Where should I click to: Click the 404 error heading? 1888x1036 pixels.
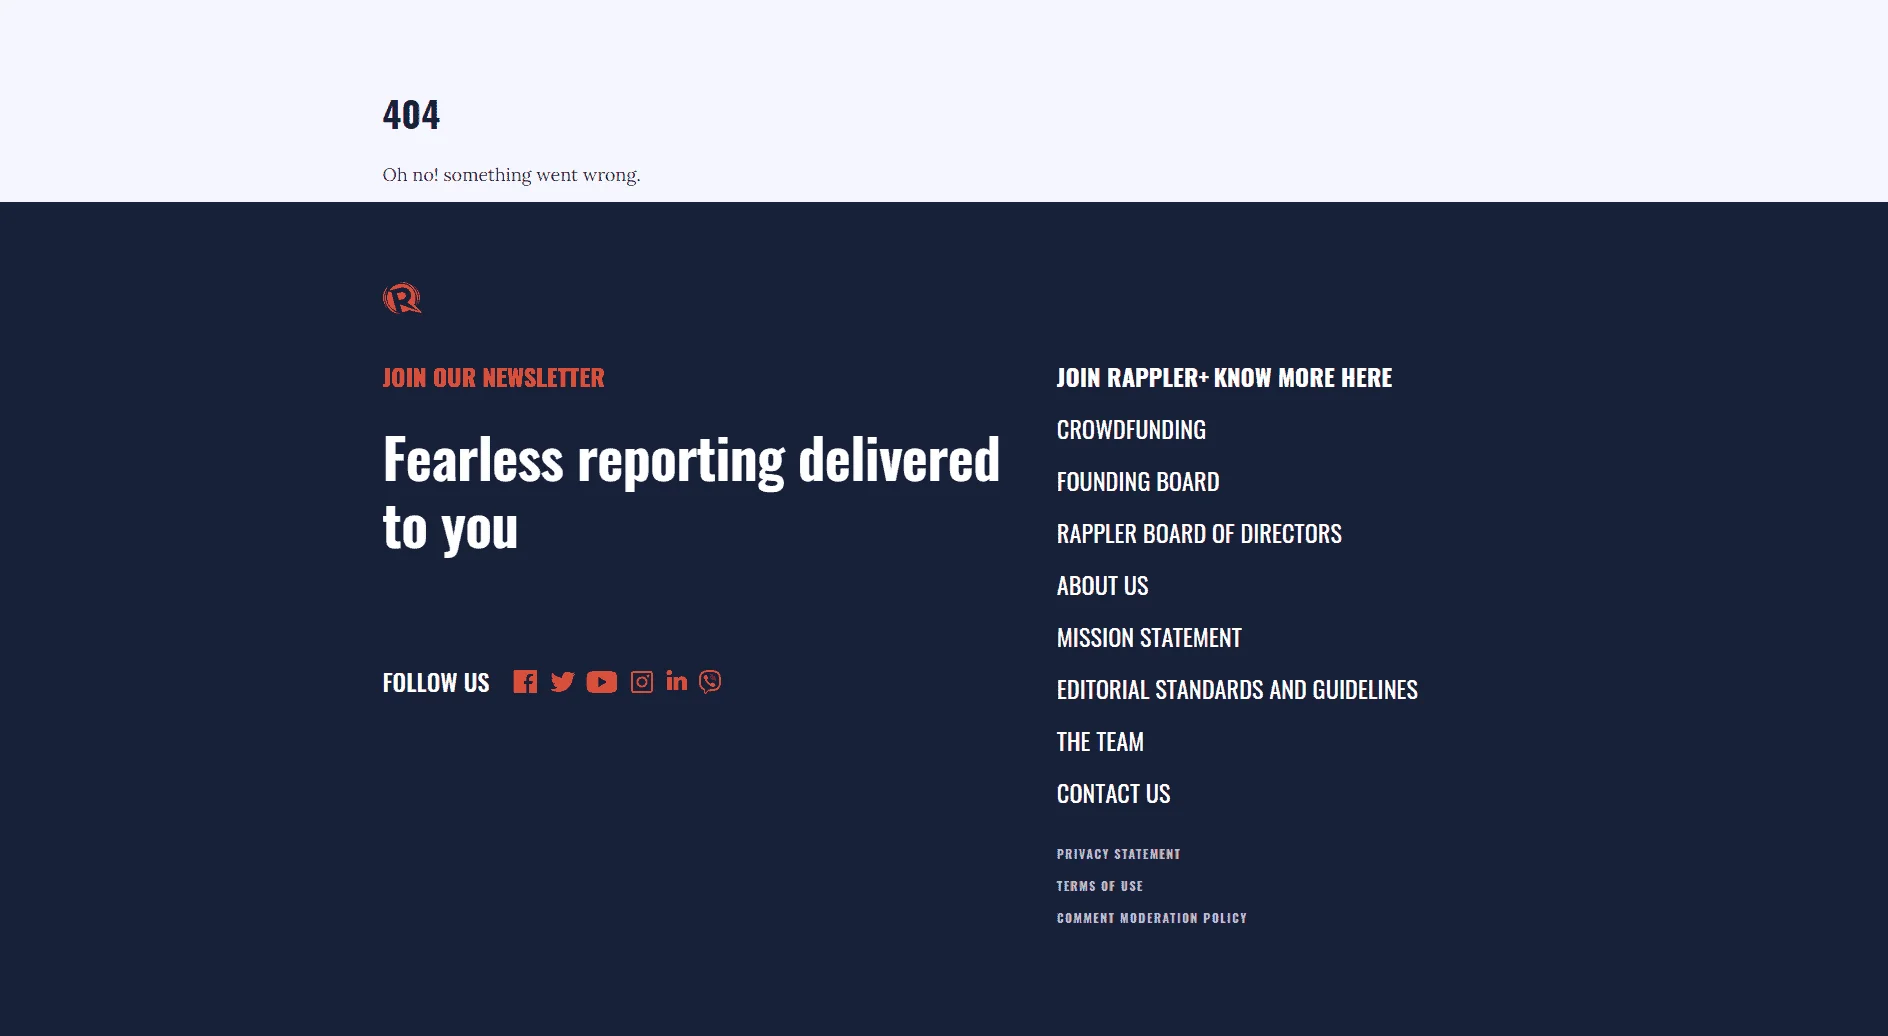tap(411, 115)
